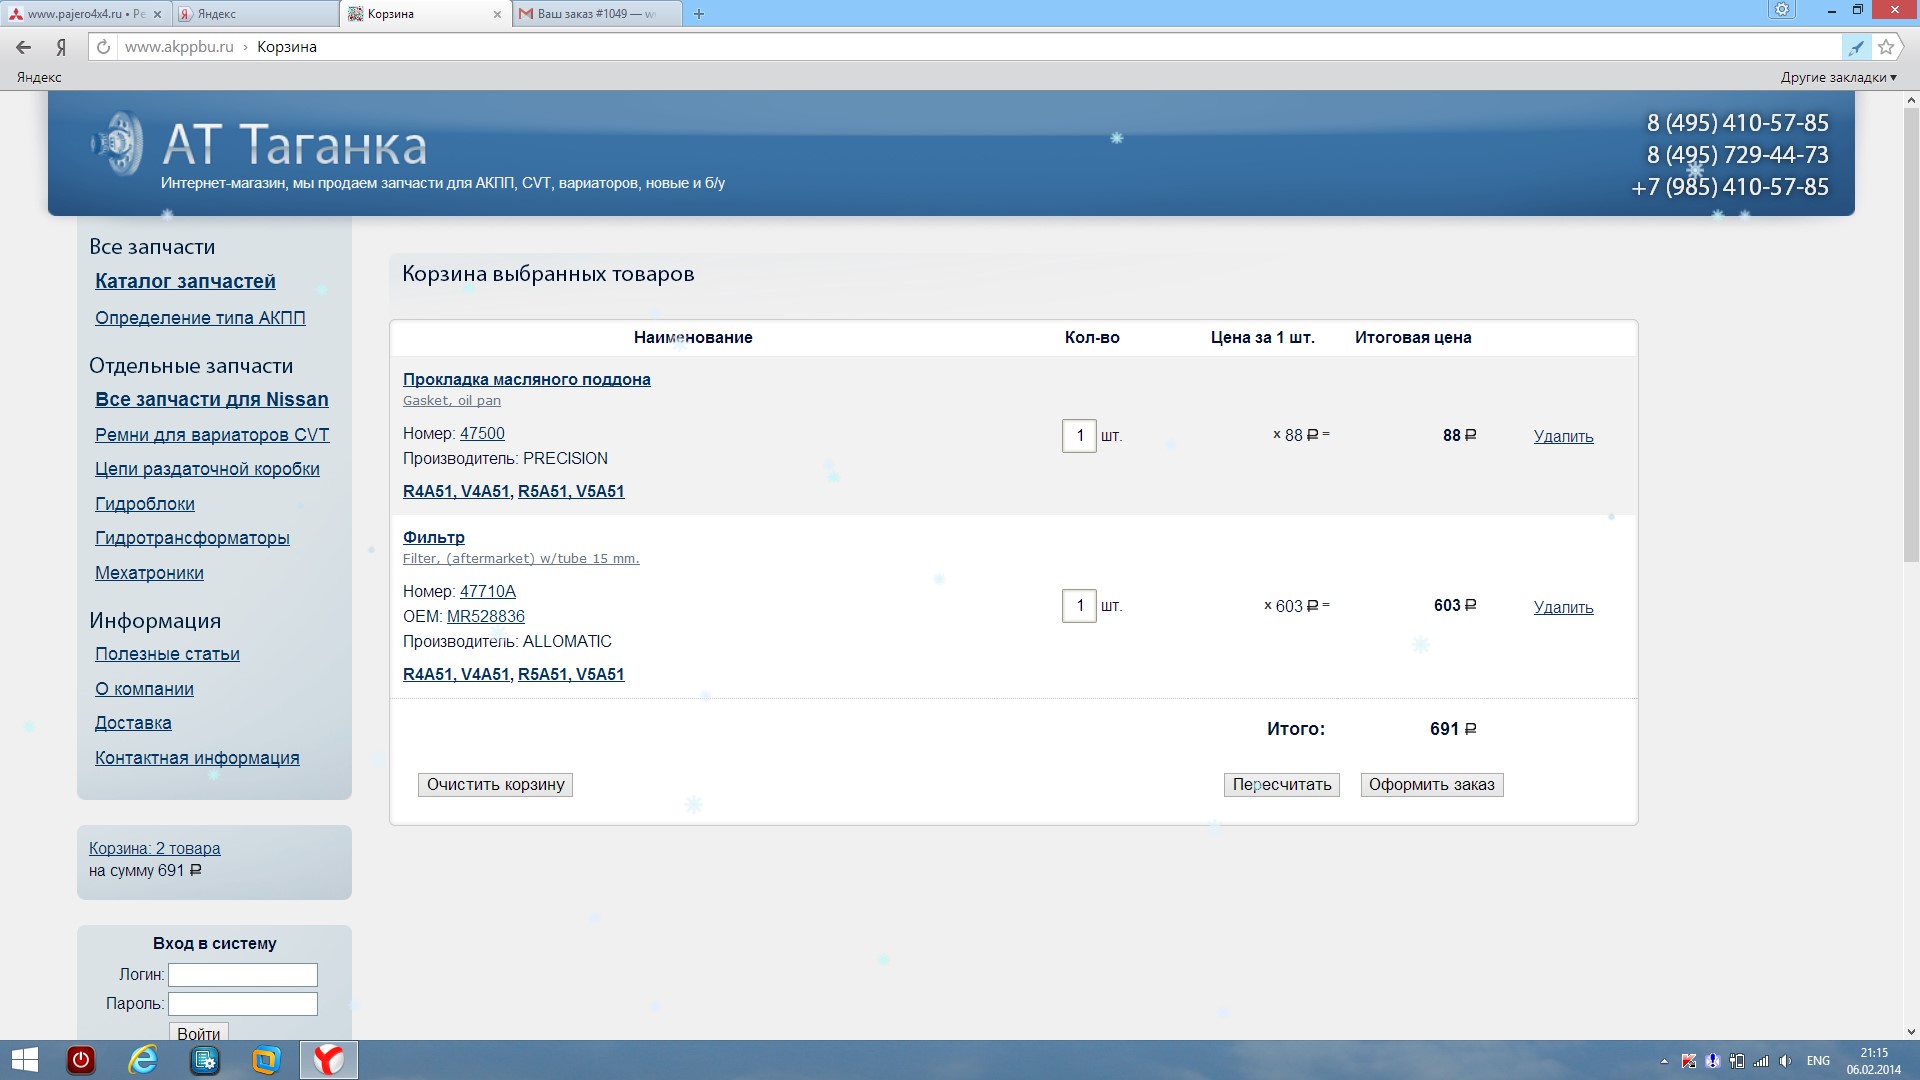
Task: Switch to the Яндекс tab
Action: click(256, 14)
